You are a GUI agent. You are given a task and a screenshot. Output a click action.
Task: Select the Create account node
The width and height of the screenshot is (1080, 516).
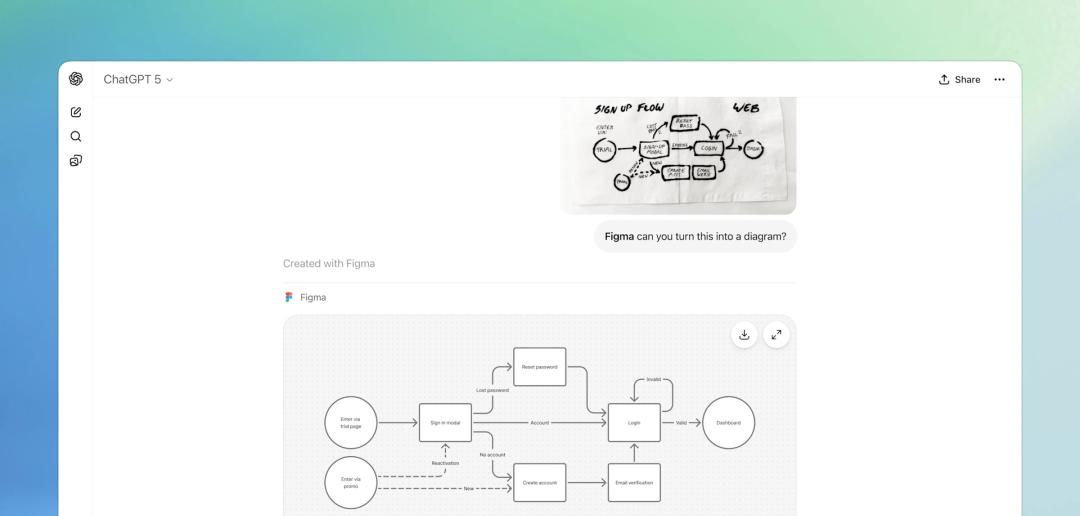(x=540, y=483)
